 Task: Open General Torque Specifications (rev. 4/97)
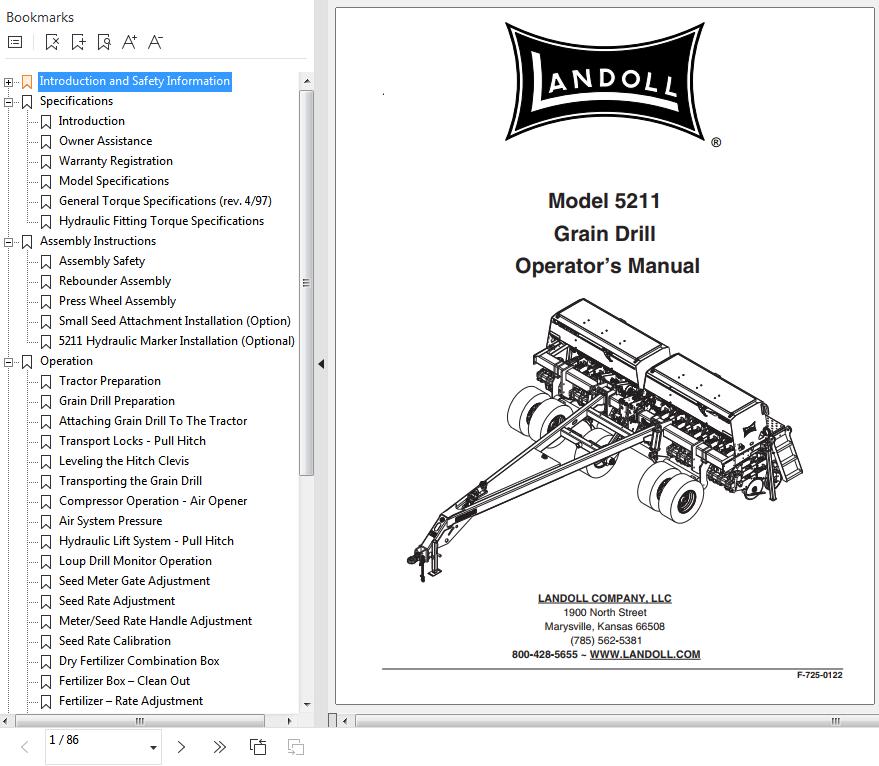click(165, 201)
